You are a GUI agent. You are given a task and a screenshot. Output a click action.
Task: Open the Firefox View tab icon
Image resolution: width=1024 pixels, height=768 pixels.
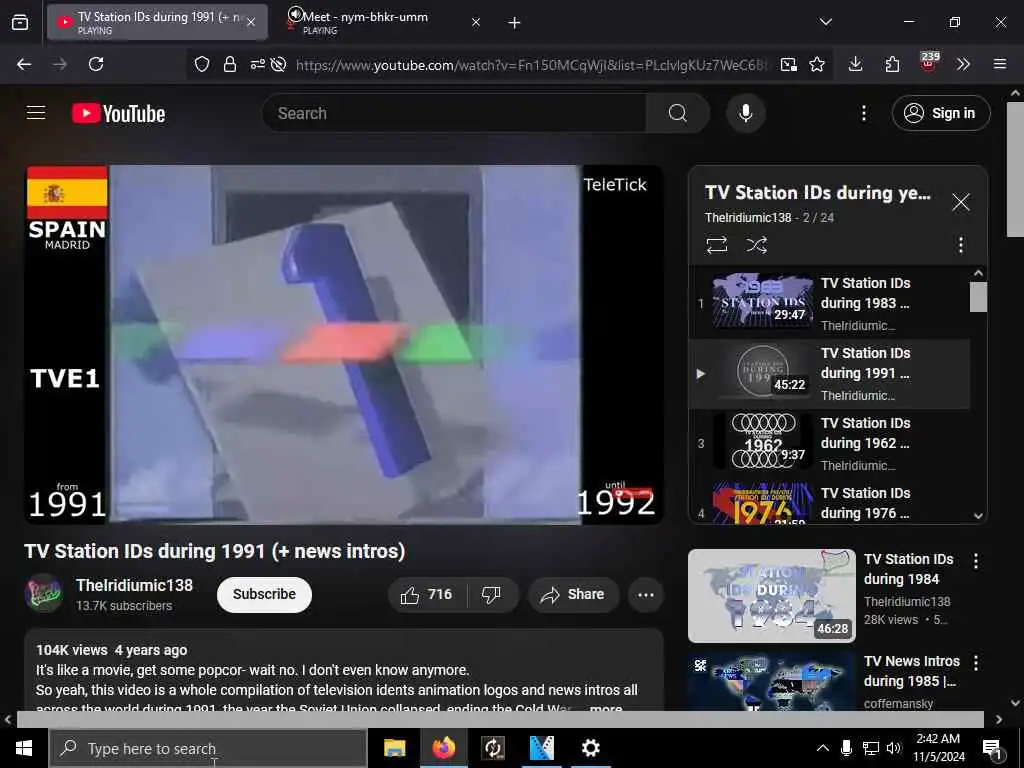[20, 23]
